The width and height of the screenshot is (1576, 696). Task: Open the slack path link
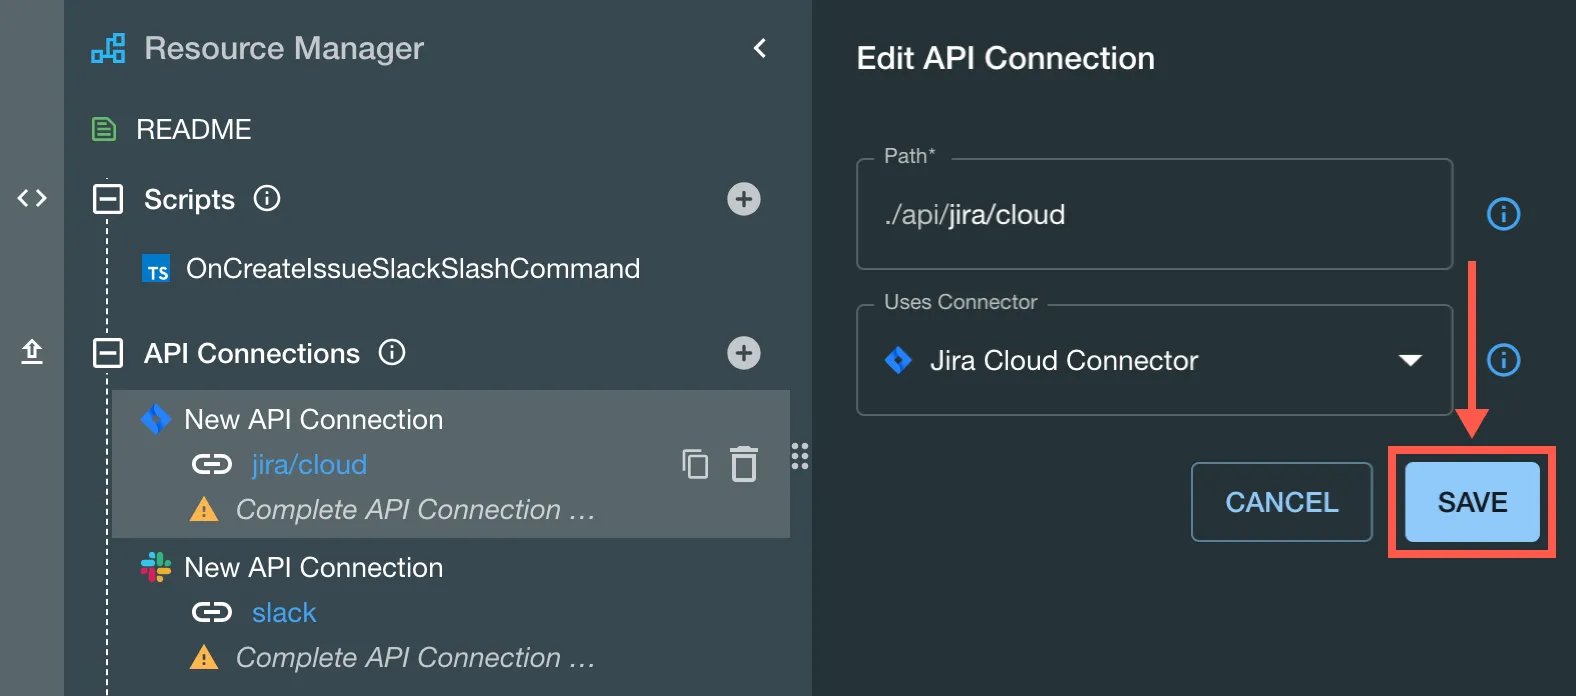click(284, 613)
